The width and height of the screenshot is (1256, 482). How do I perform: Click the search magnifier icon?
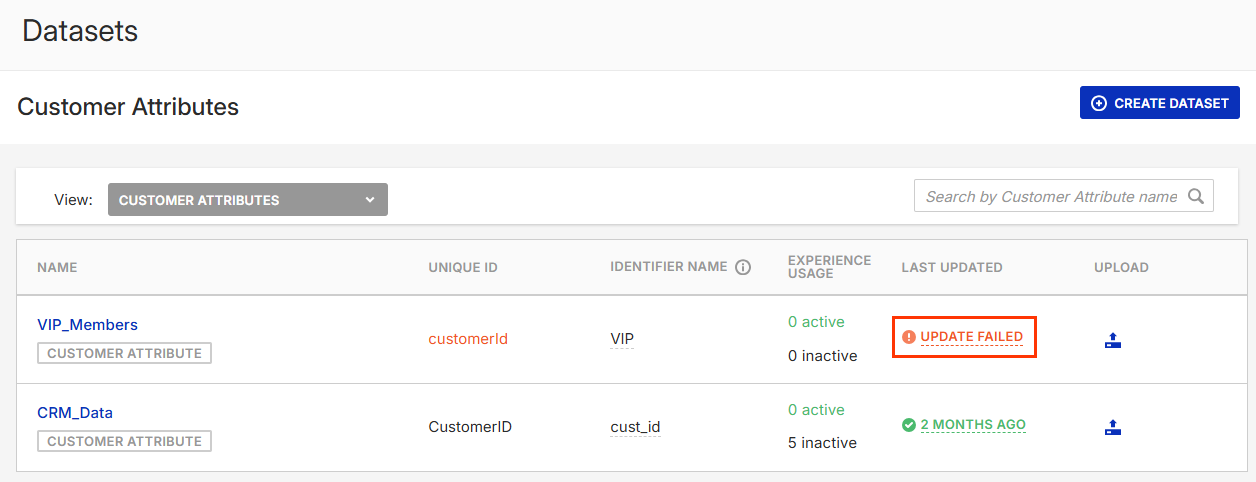coord(1196,197)
